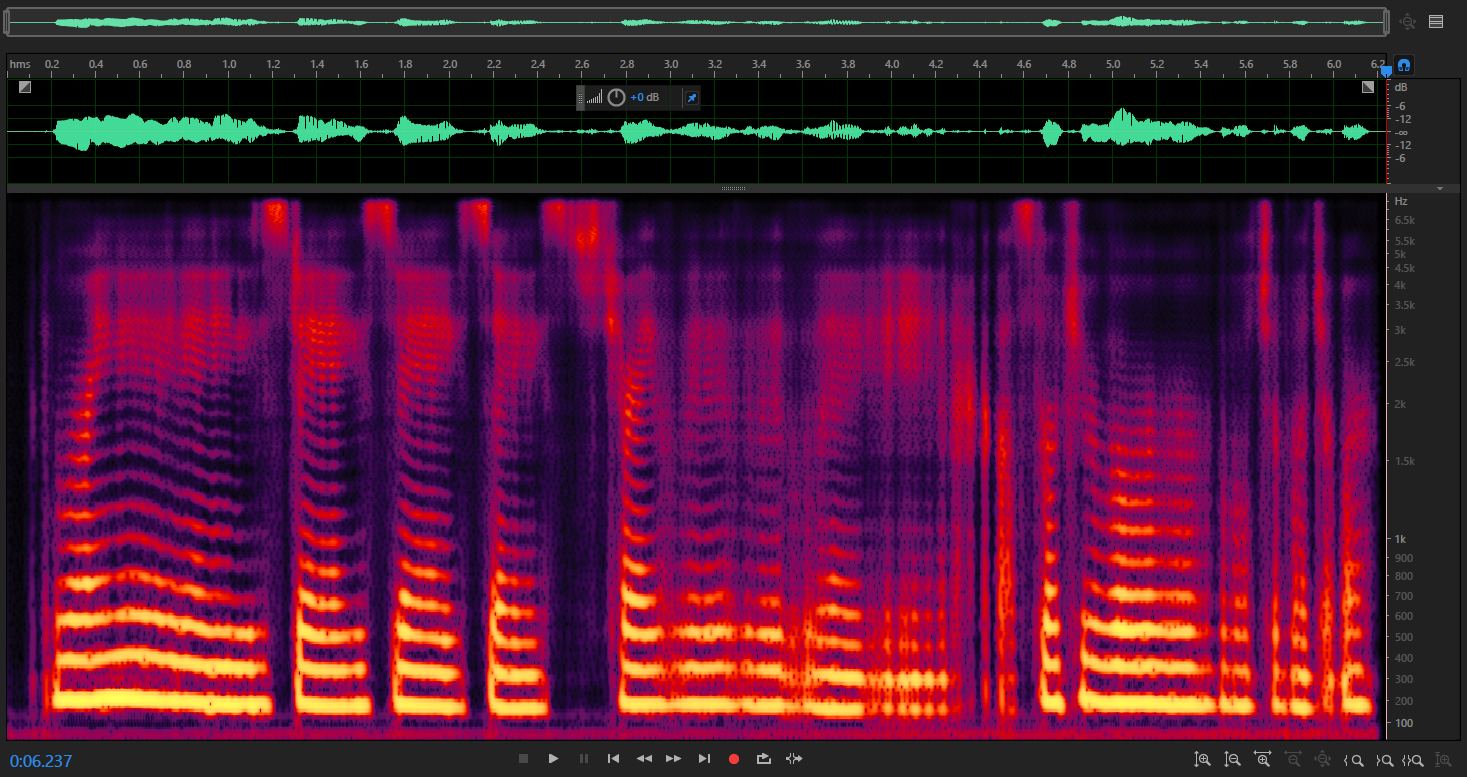Click Zoom Out Time icon

click(x=1293, y=760)
